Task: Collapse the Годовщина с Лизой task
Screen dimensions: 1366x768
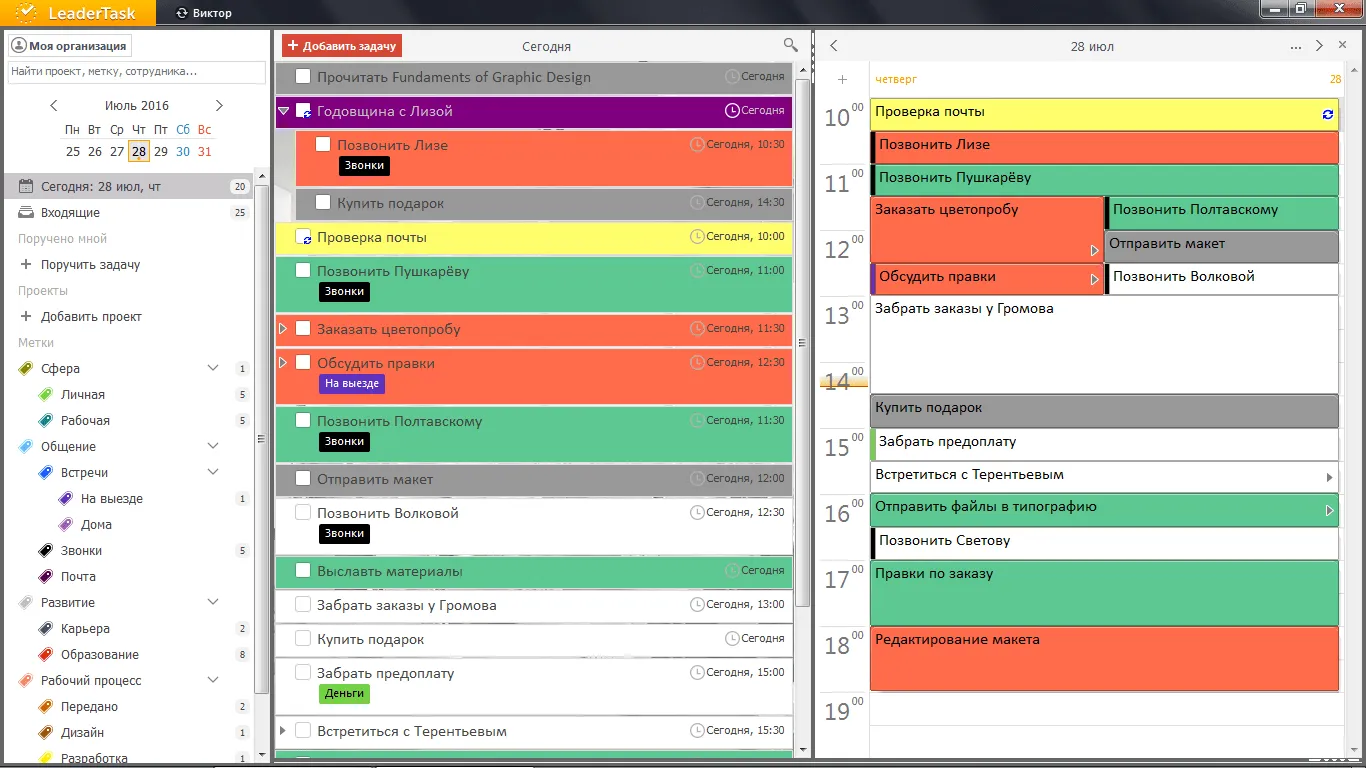Action: click(x=284, y=111)
